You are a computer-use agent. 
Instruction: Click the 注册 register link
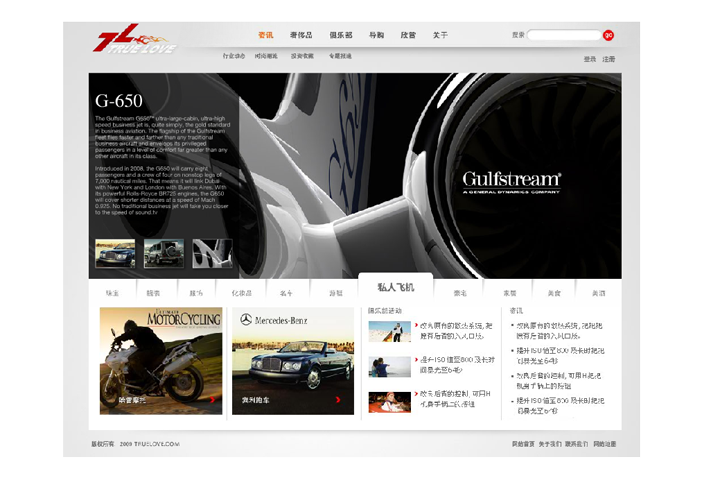tap(609, 59)
